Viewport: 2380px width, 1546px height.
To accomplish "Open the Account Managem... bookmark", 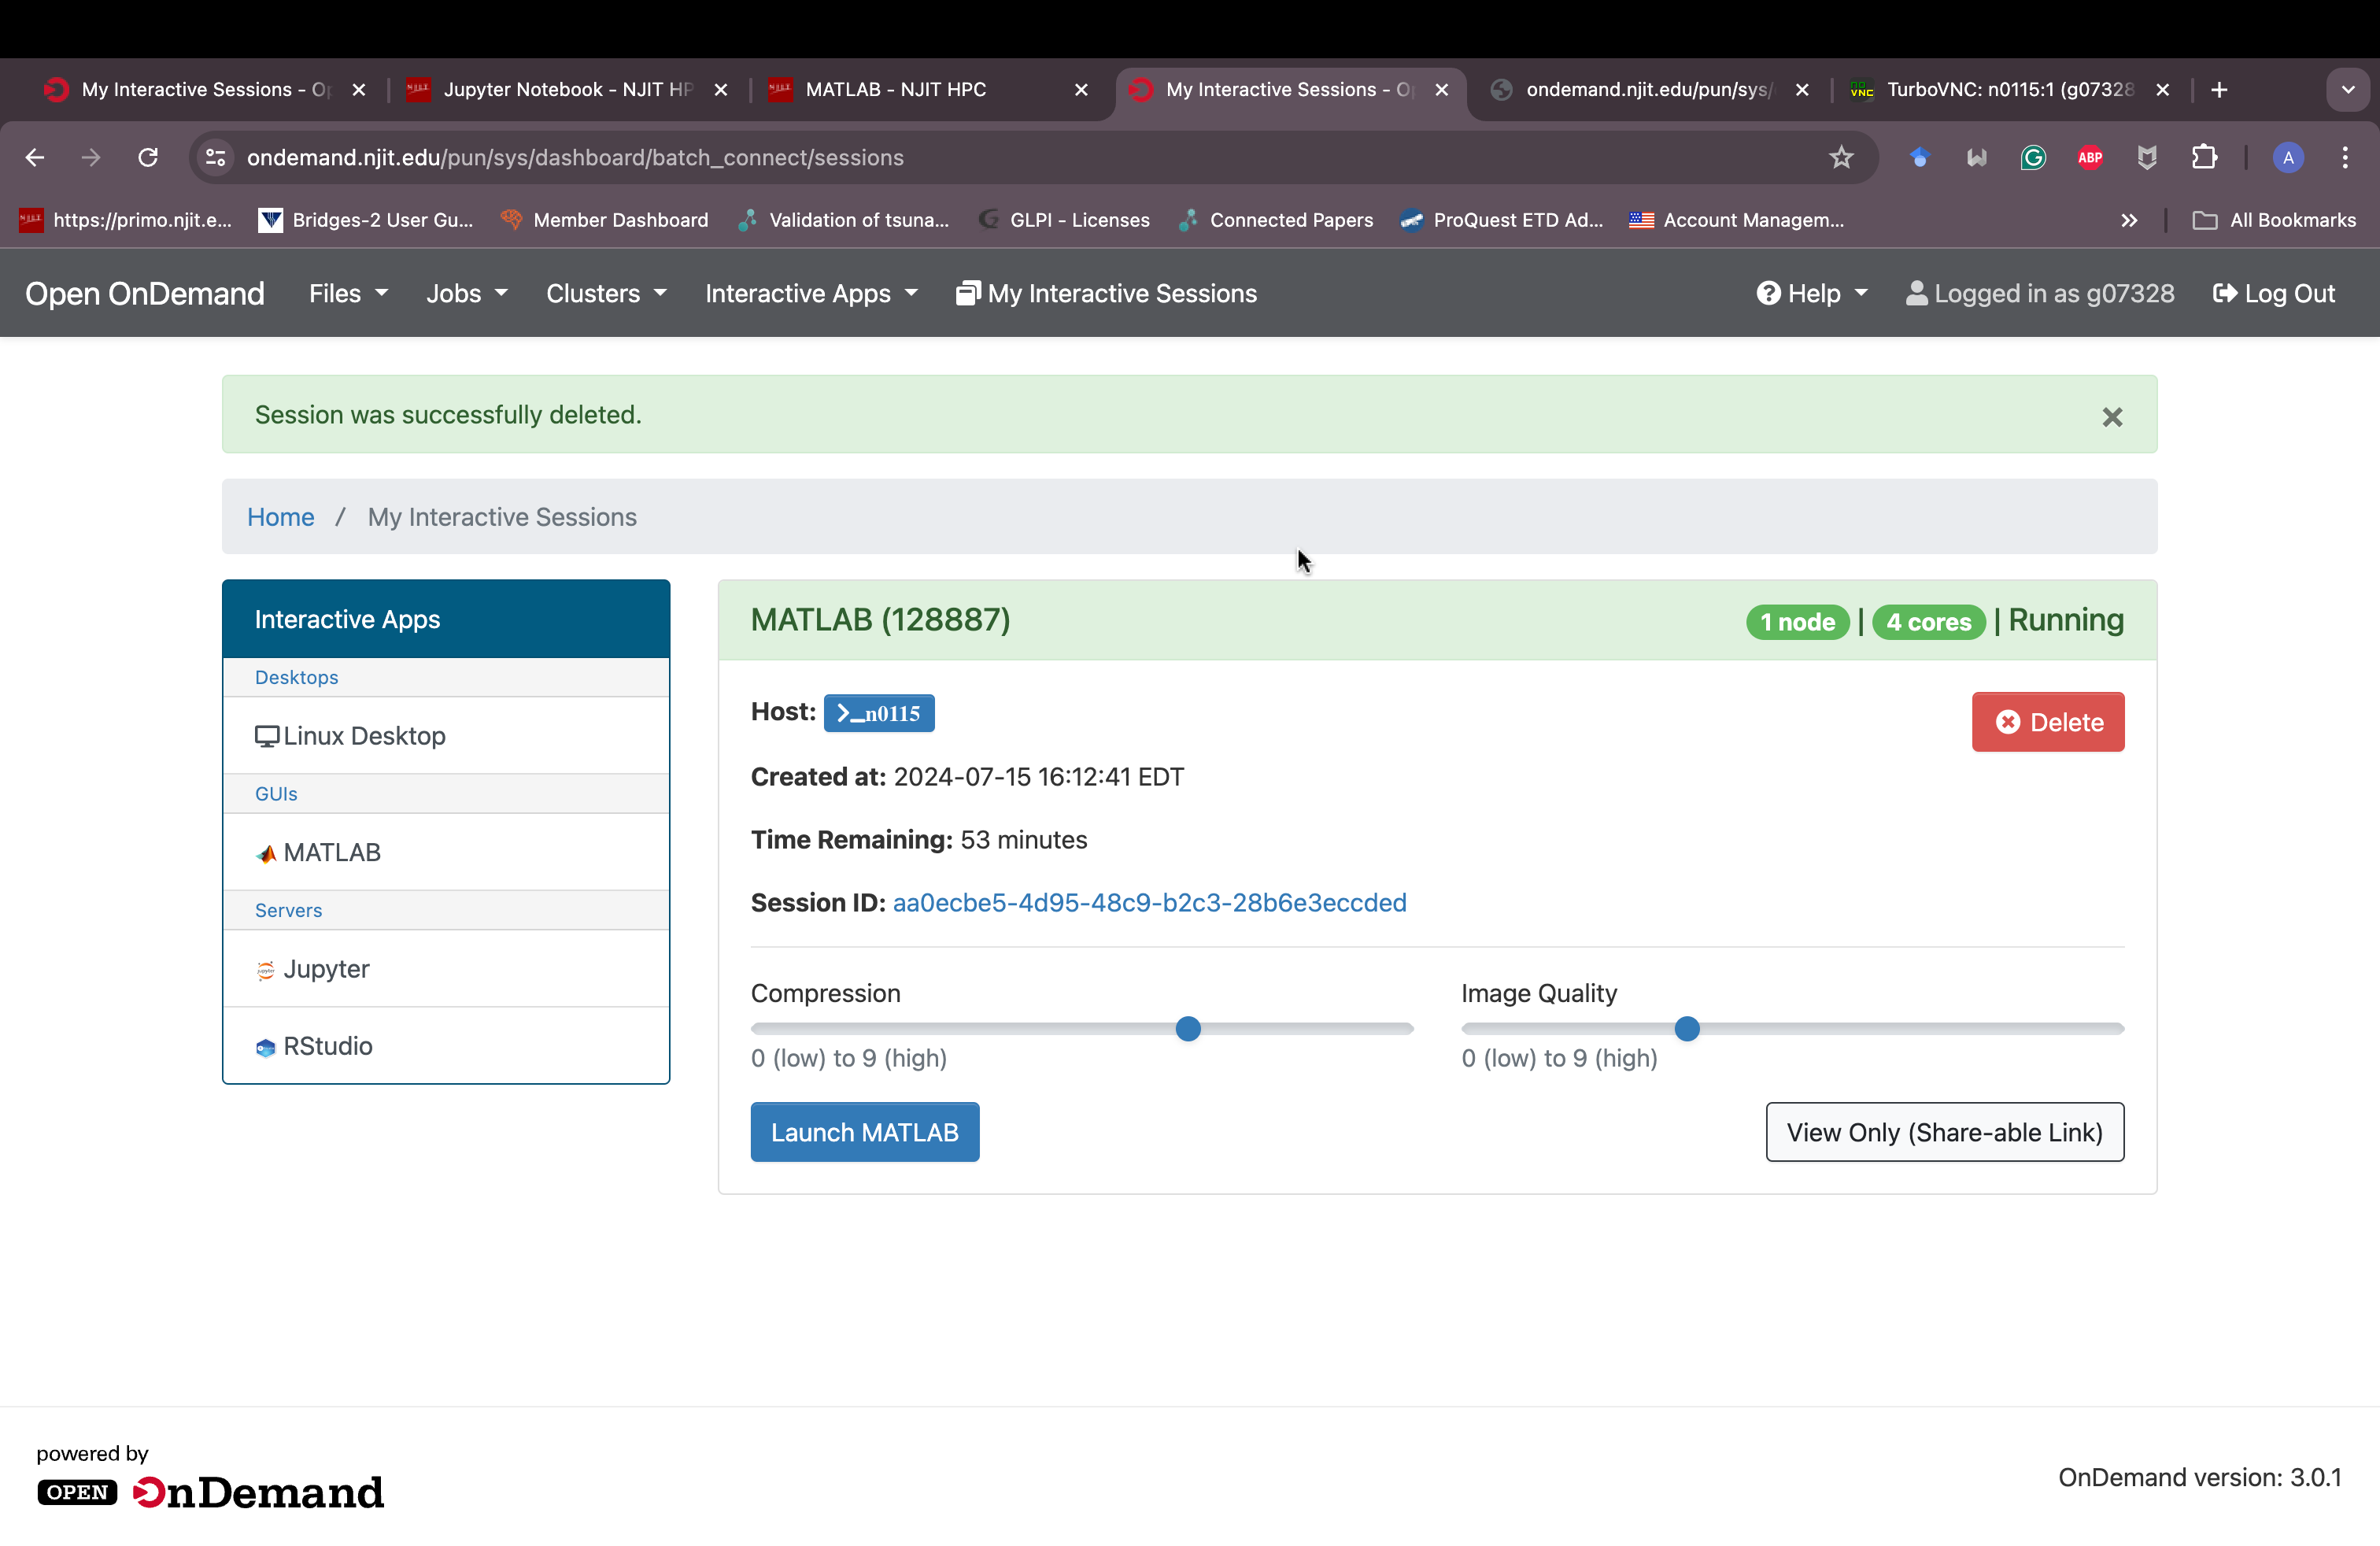I will [x=1737, y=220].
